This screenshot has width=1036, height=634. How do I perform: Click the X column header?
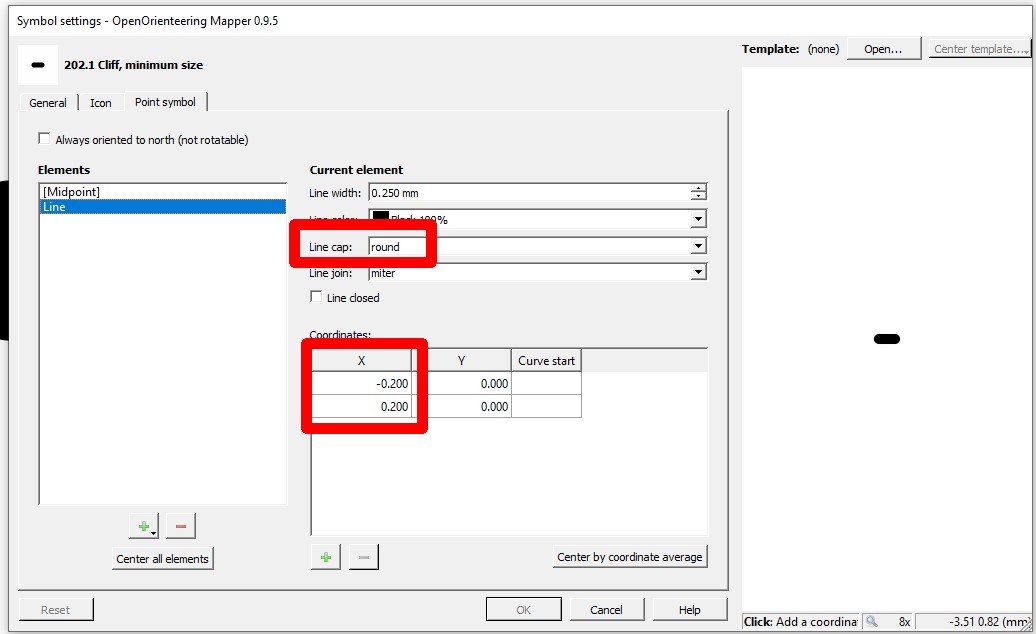pyautogui.click(x=361, y=361)
